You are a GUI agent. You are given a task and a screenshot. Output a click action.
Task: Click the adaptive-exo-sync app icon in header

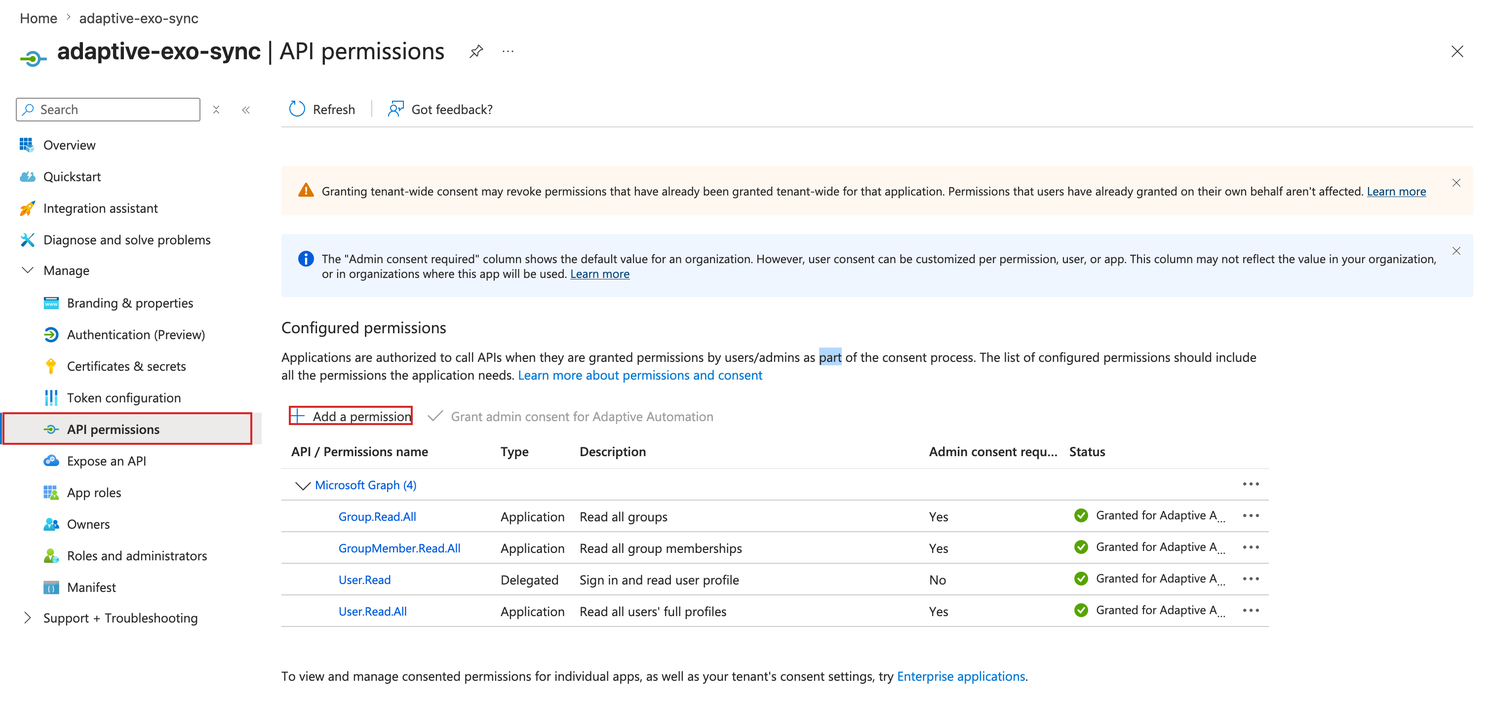(33, 59)
